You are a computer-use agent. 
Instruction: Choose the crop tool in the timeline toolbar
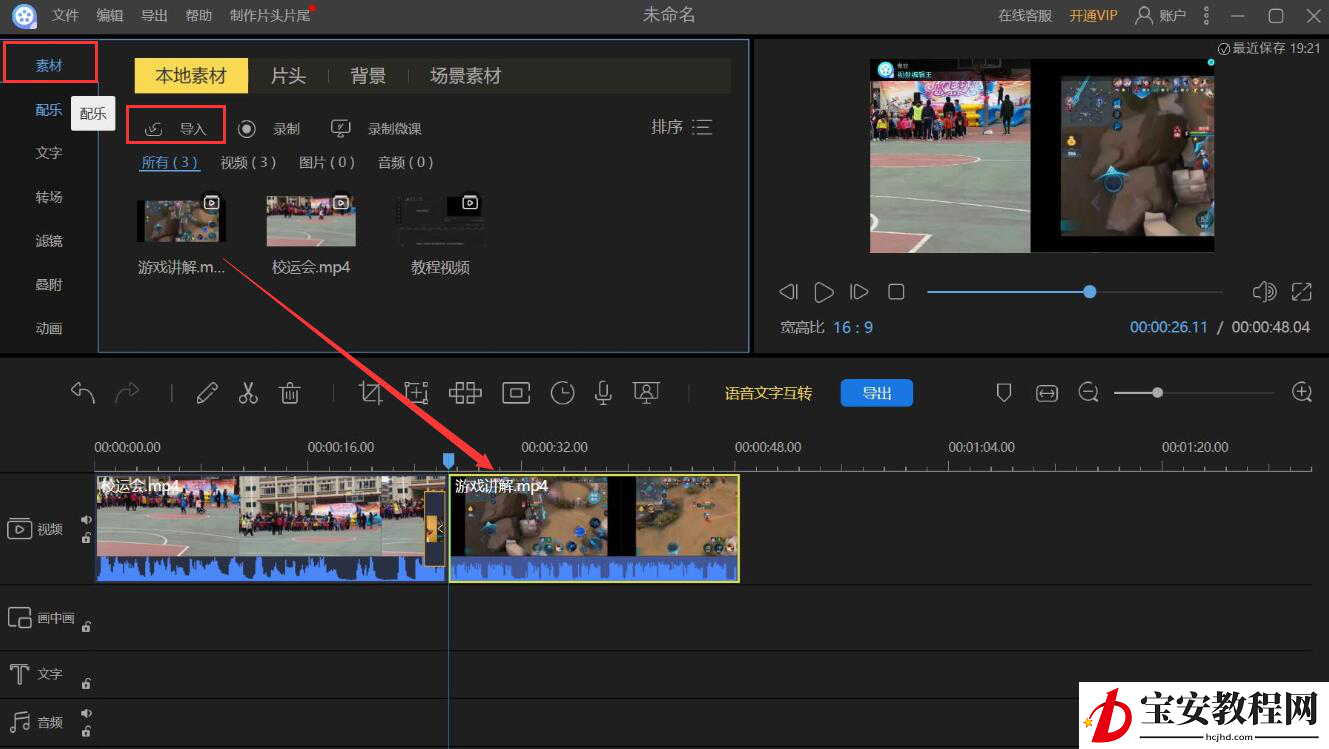click(371, 393)
